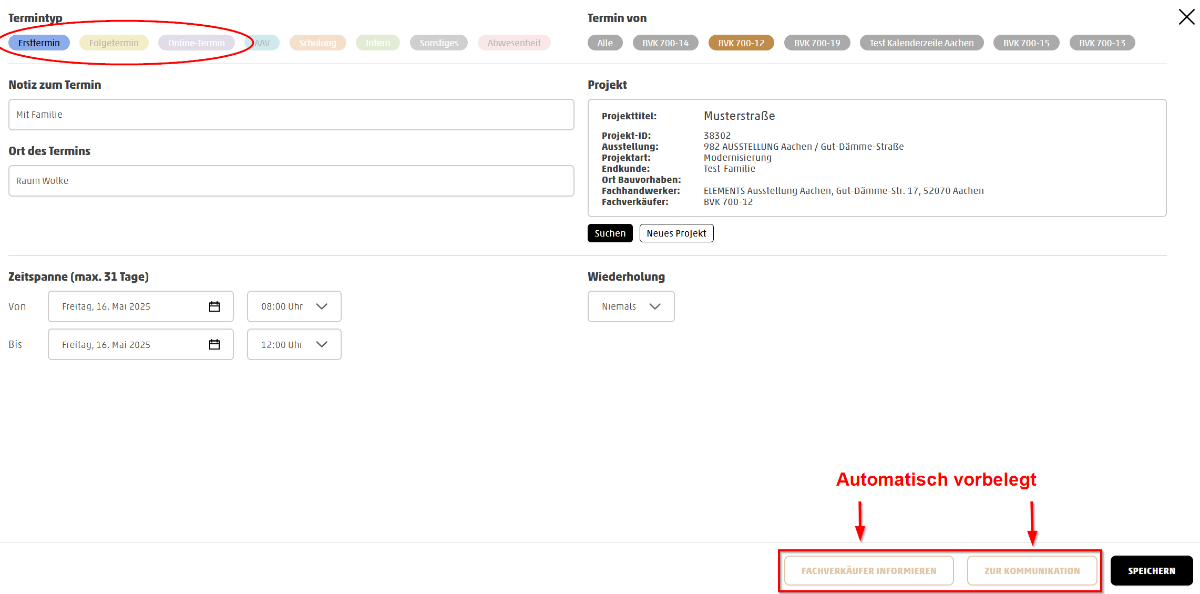Click the Endkunde value Test Familie
The height and width of the screenshot is (594, 1200).
(x=730, y=169)
